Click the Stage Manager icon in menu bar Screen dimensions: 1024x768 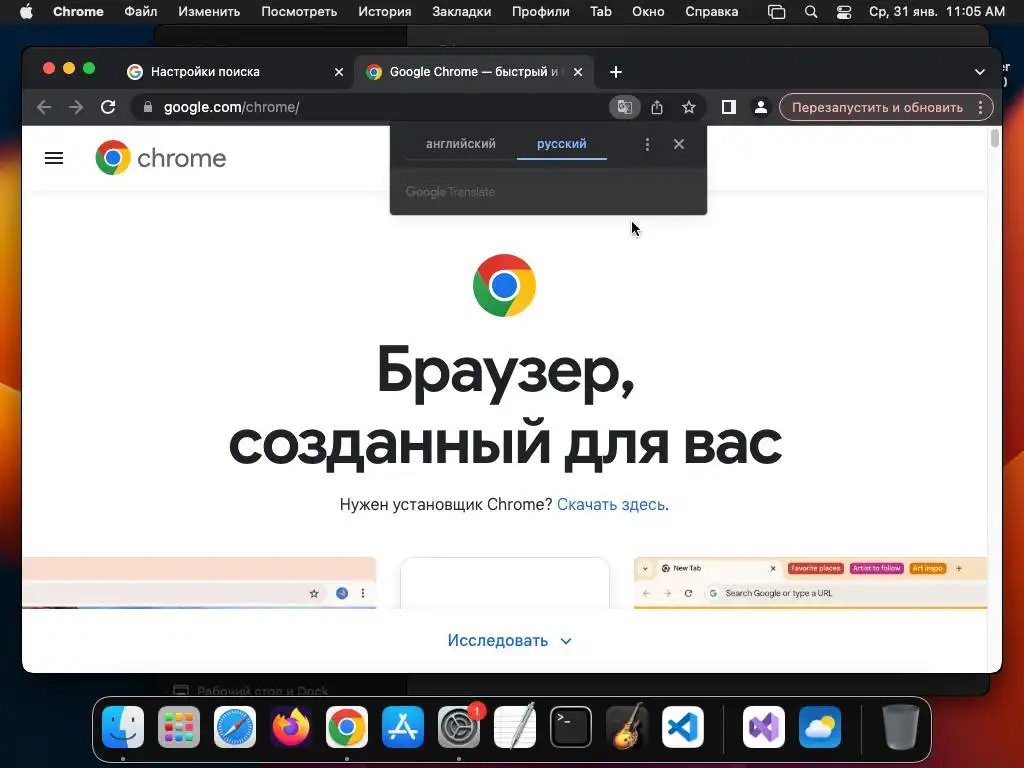point(776,12)
